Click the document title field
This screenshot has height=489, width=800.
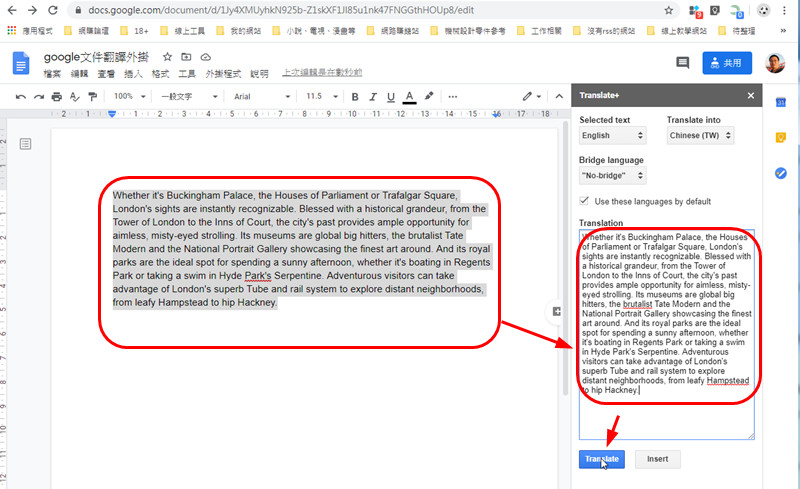[96, 57]
